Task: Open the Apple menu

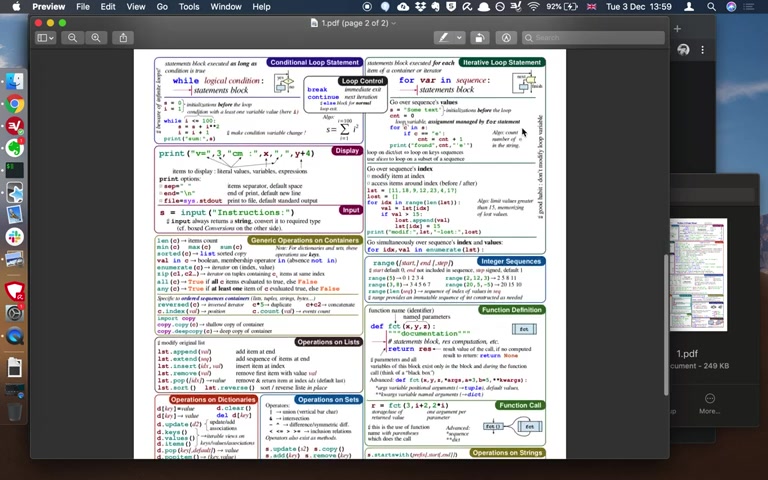Action: [16, 6]
